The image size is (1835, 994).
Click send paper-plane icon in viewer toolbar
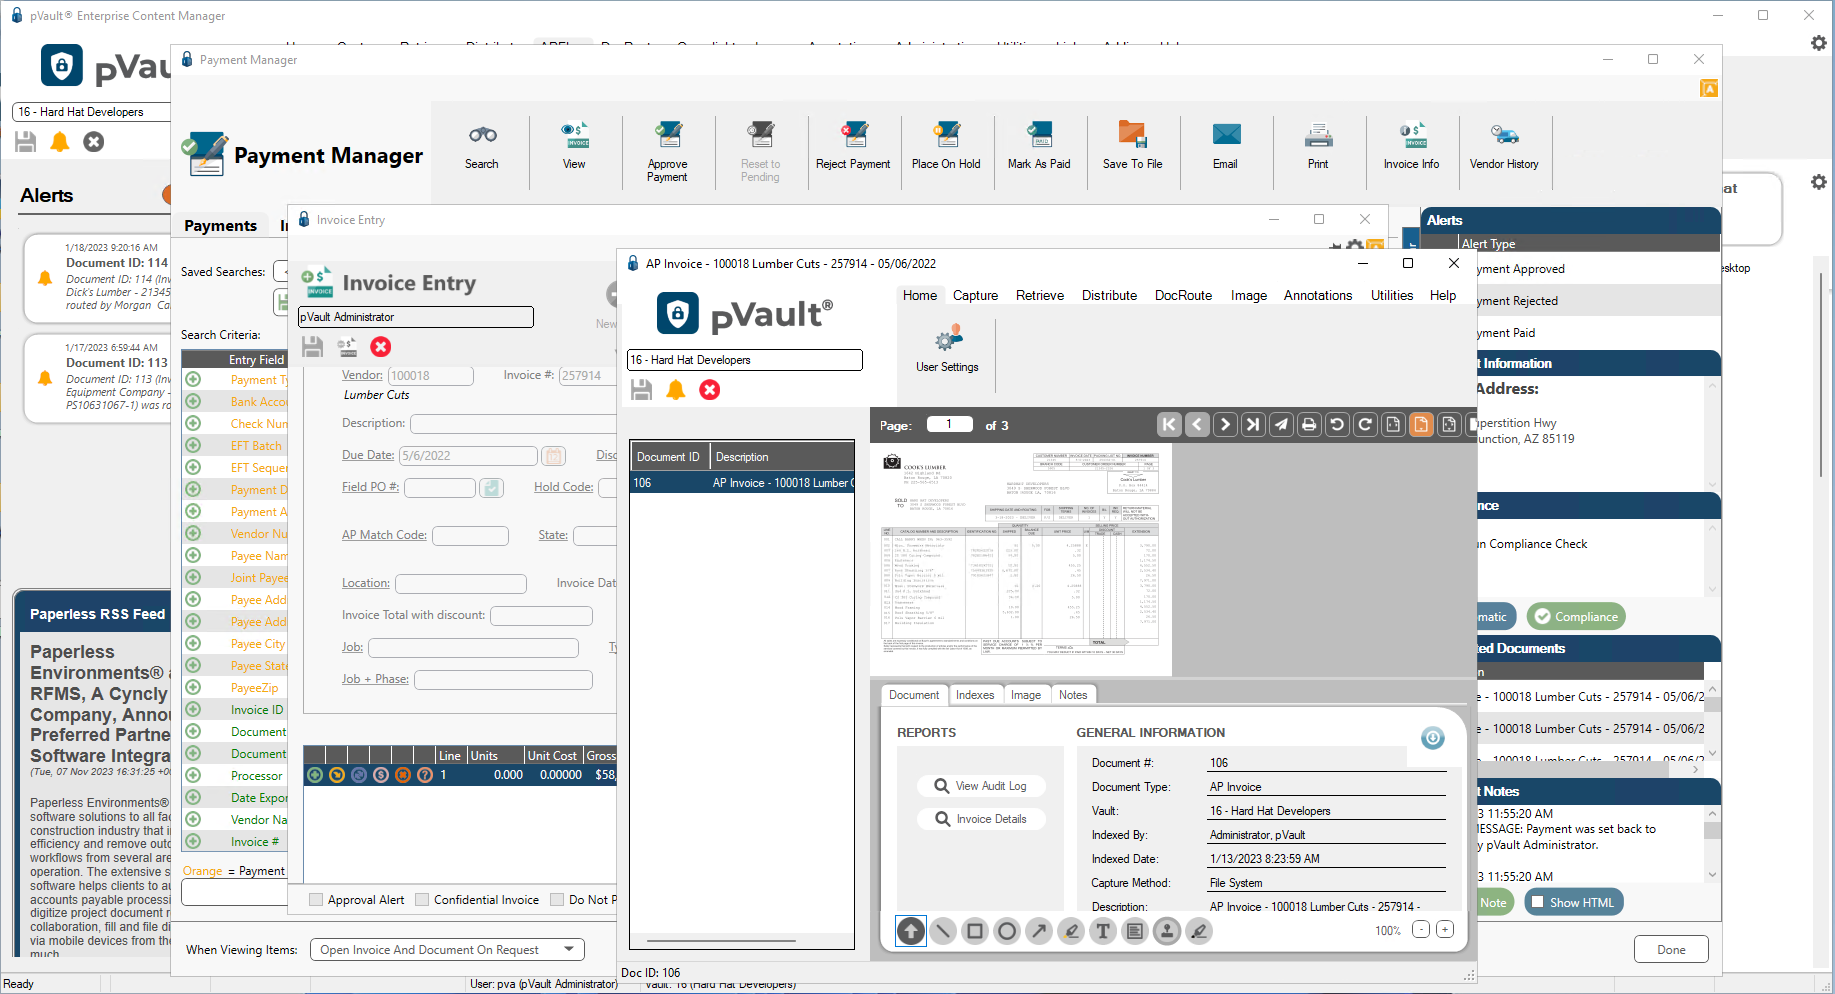pyautogui.click(x=1281, y=425)
